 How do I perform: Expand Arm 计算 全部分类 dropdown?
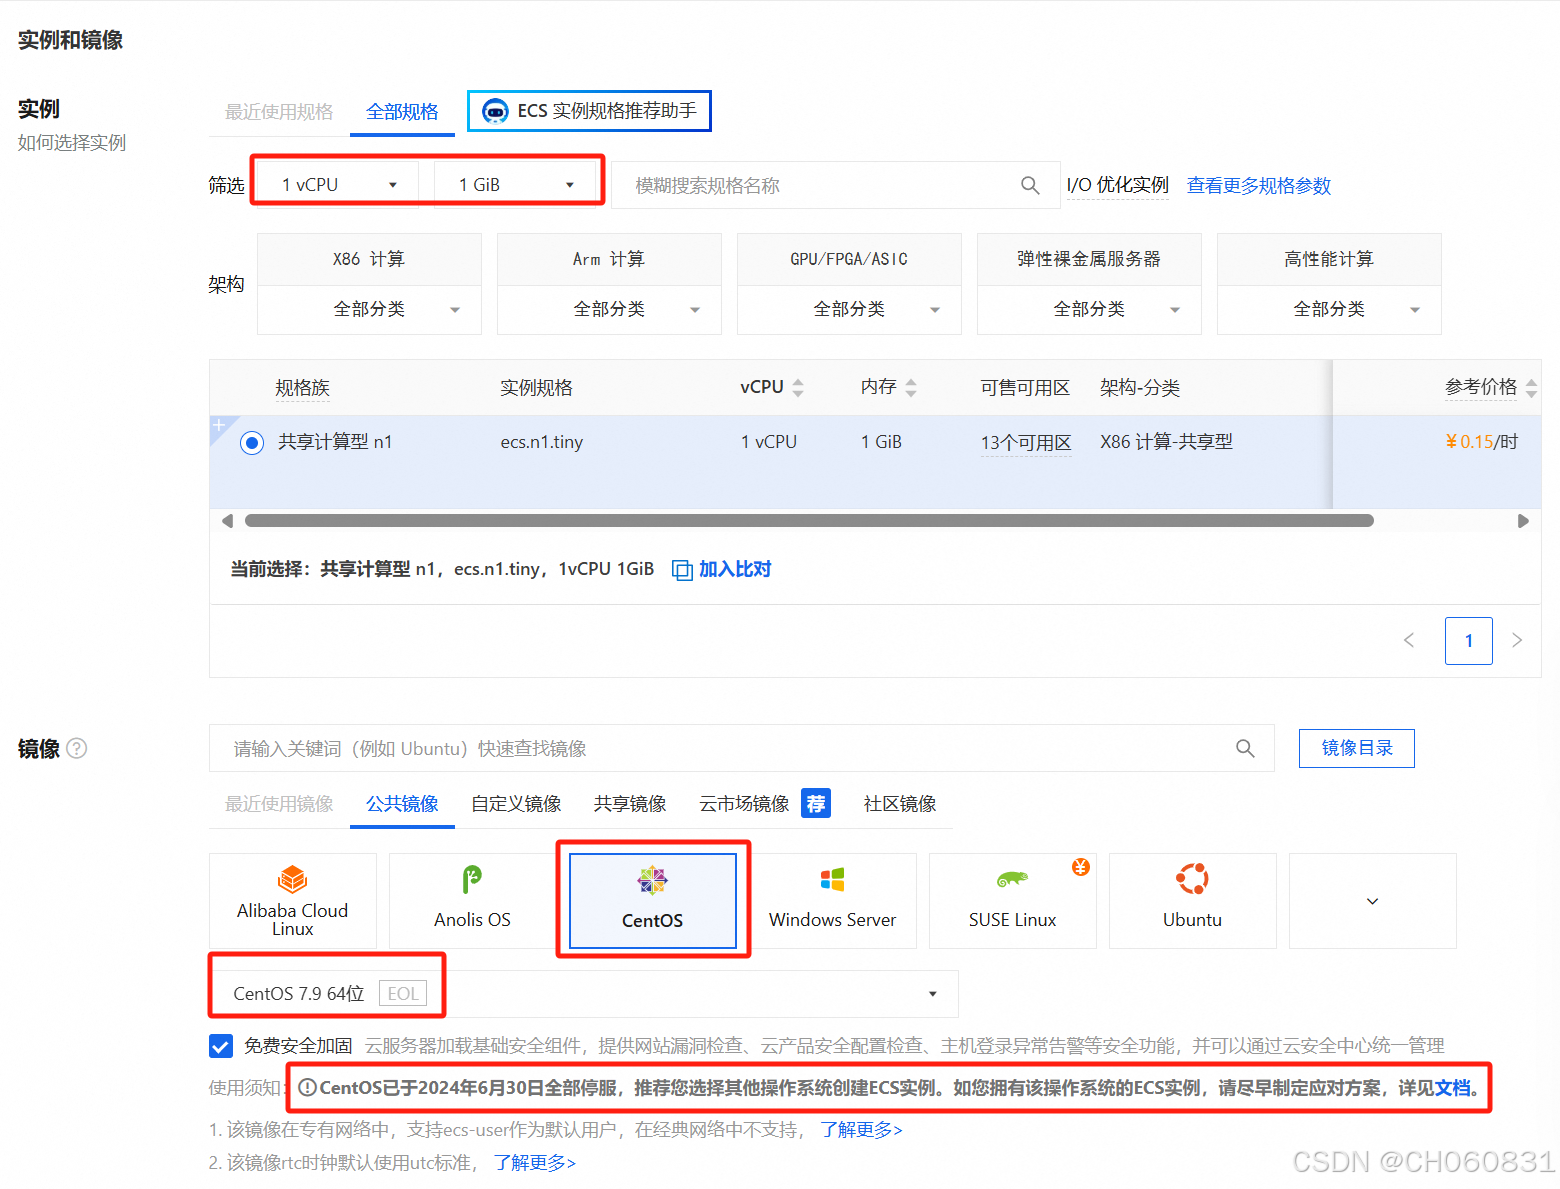tap(609, 310)
